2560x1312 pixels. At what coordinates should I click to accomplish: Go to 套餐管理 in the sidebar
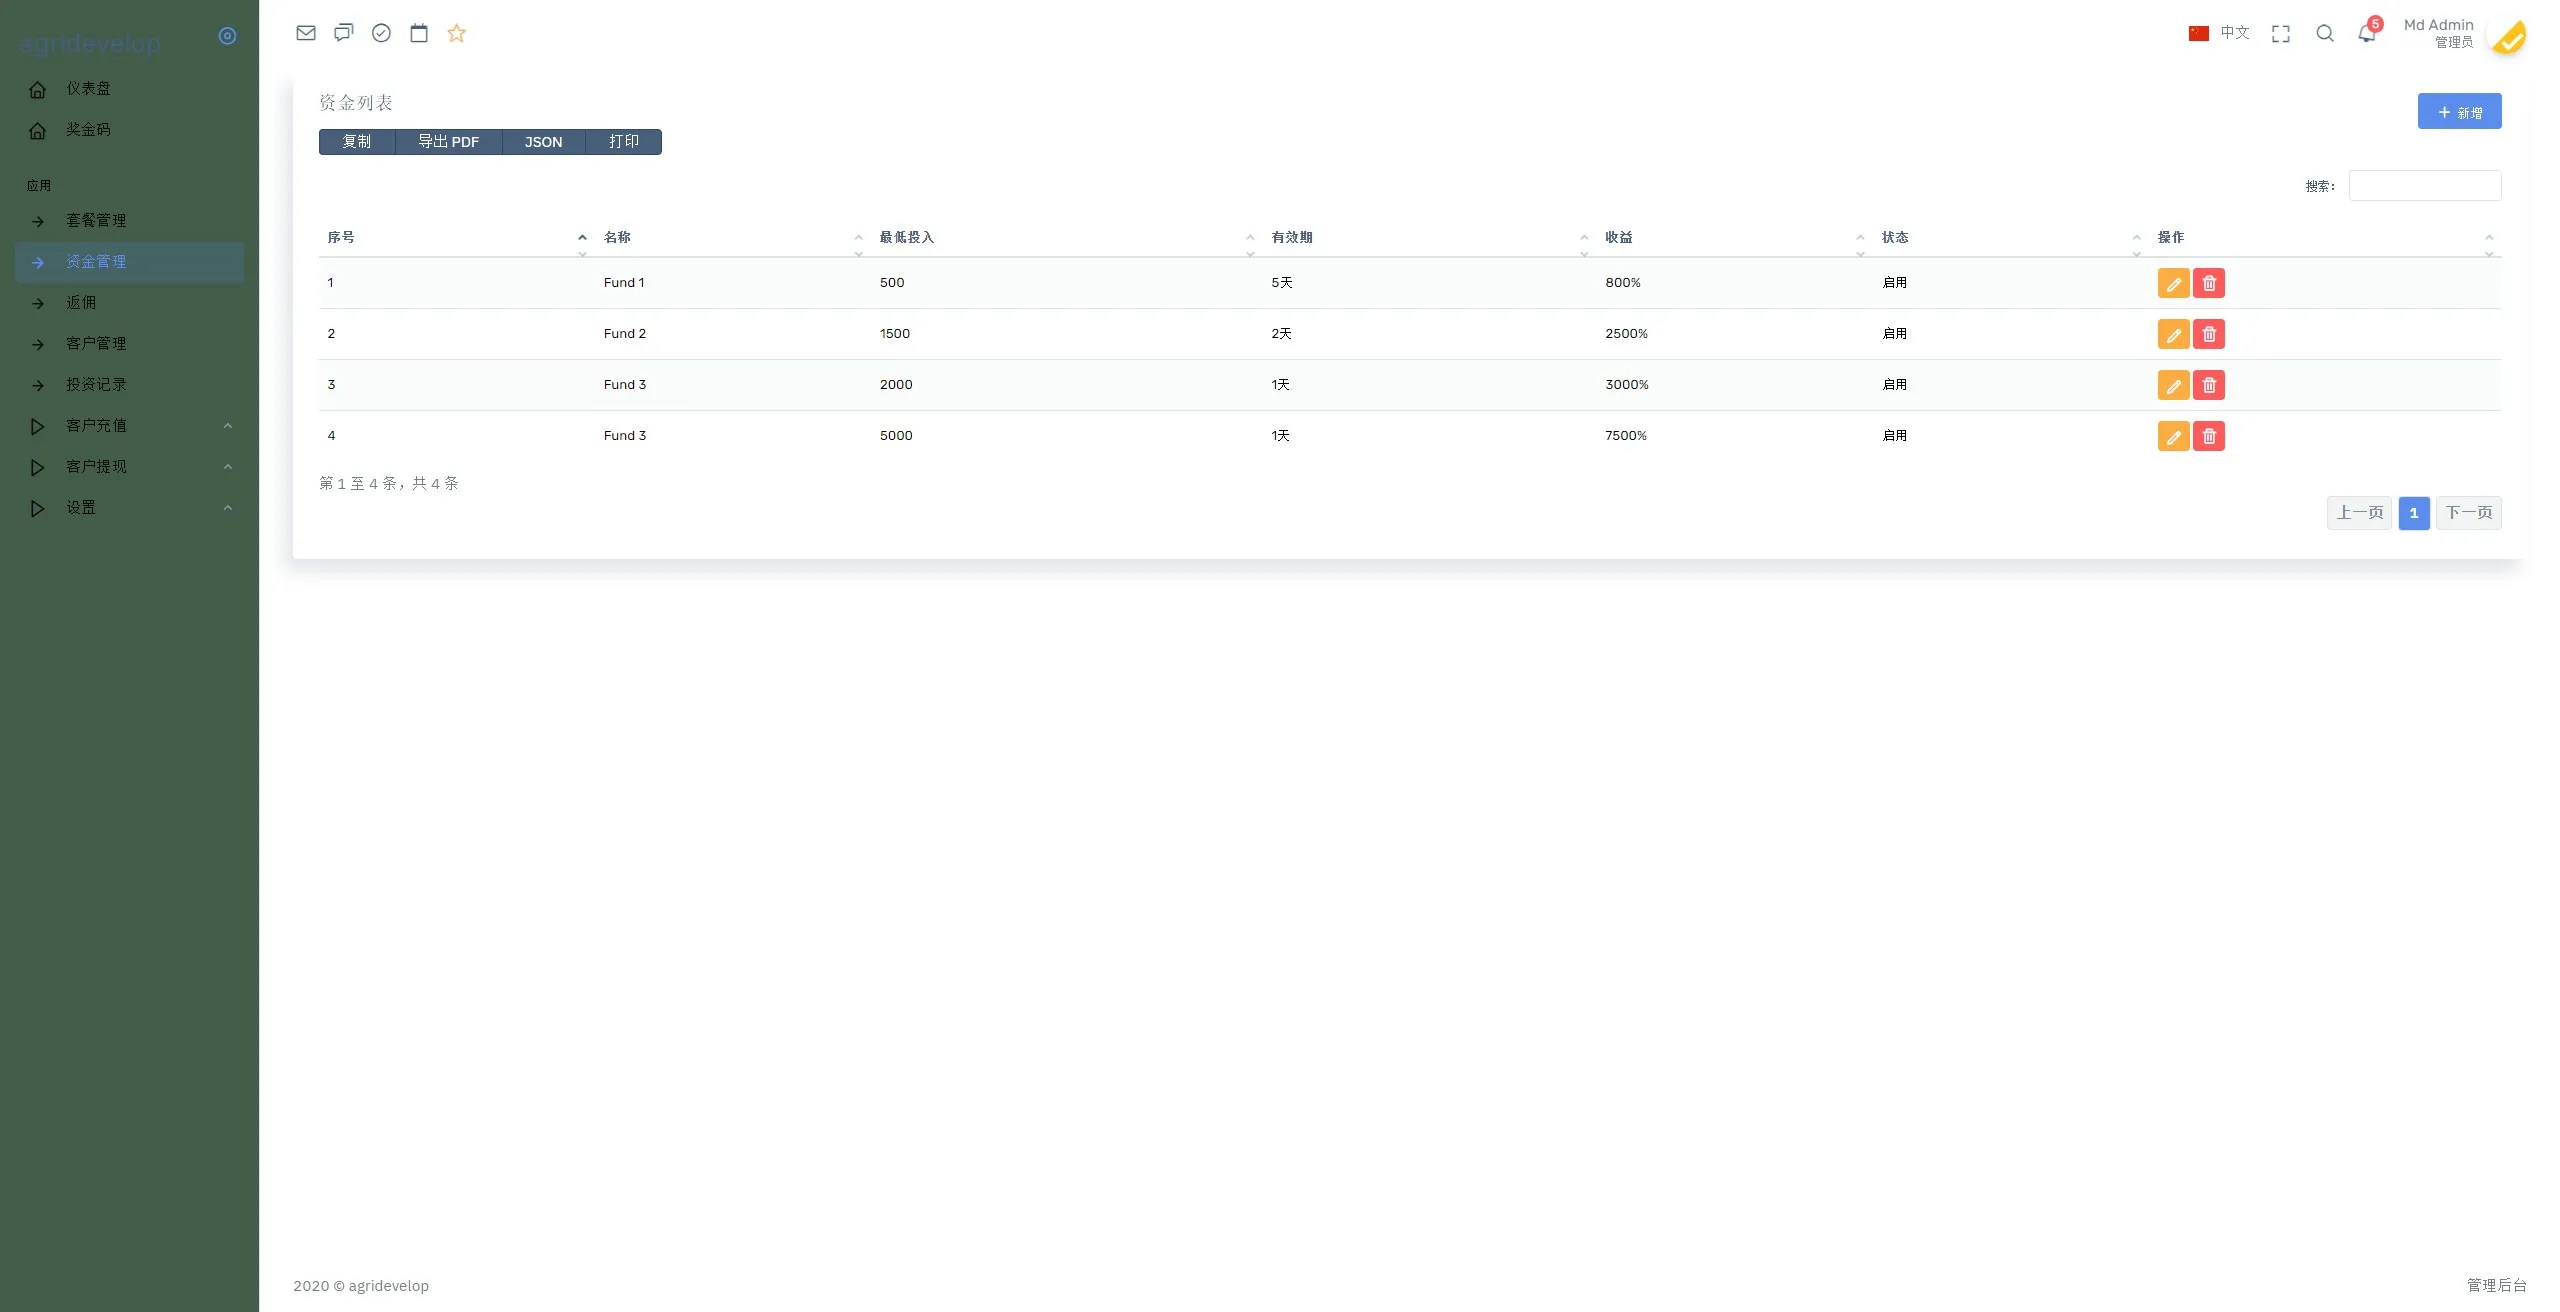[x=130, y=221]
